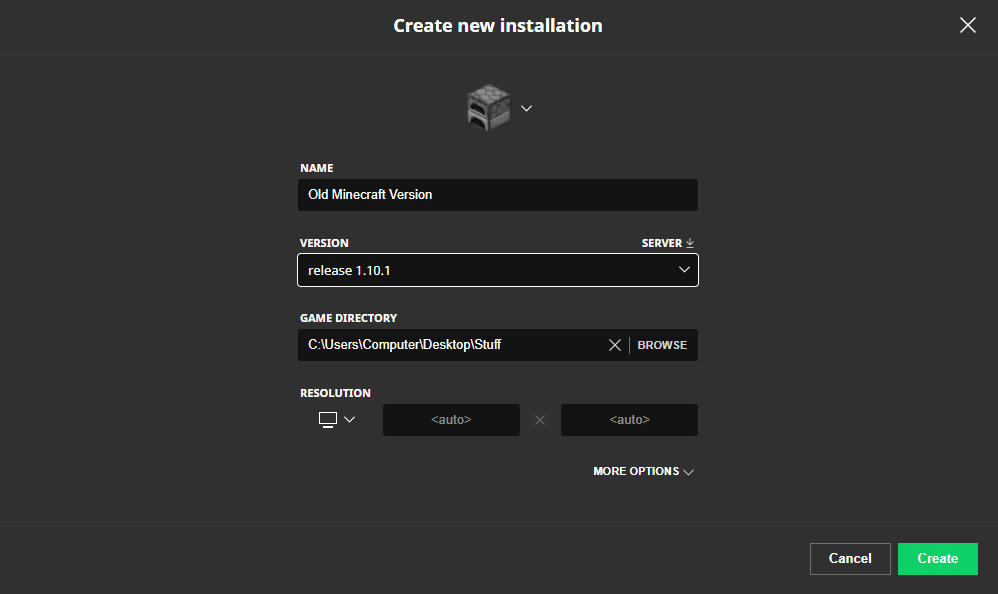Viewport: 998px width, 594px height.
Task: Click the resolution height auto field
Action: click(x=629, y=420)
